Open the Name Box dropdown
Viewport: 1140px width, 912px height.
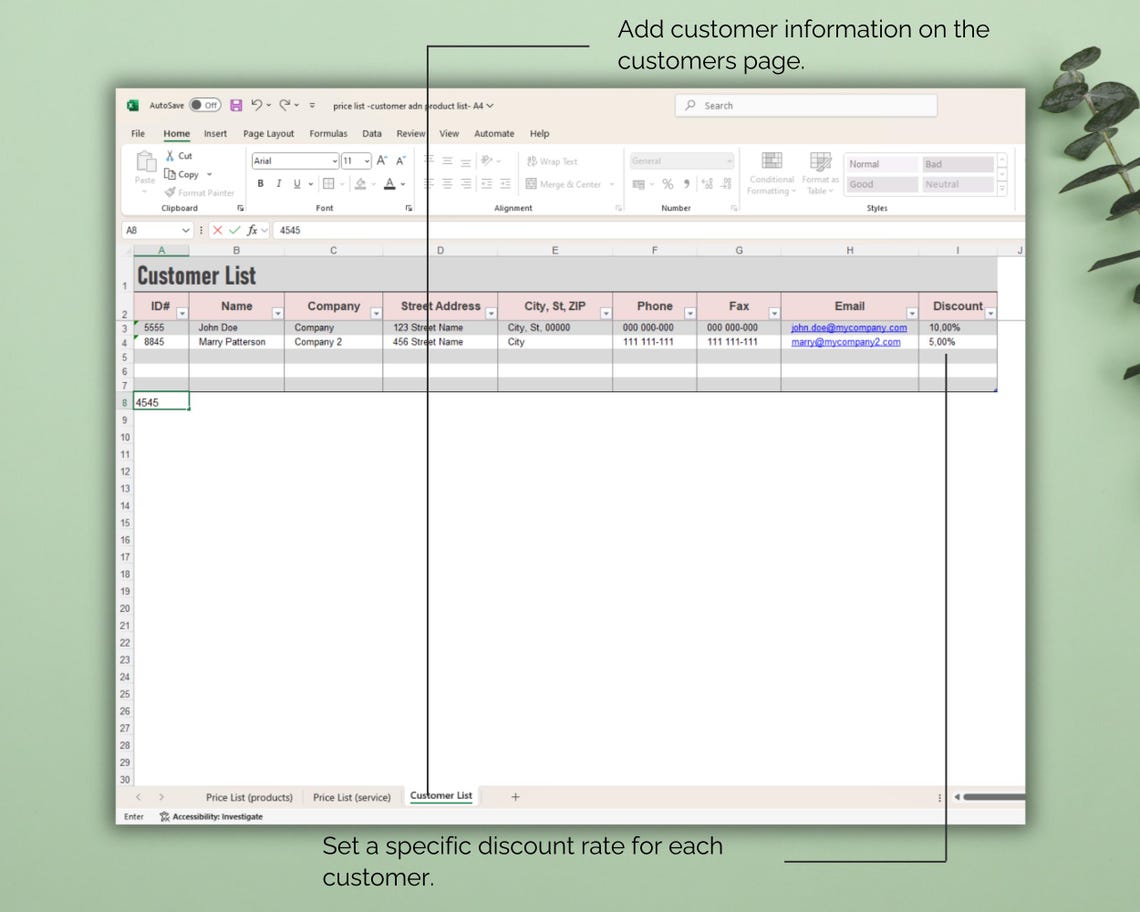tap(185, 230)
